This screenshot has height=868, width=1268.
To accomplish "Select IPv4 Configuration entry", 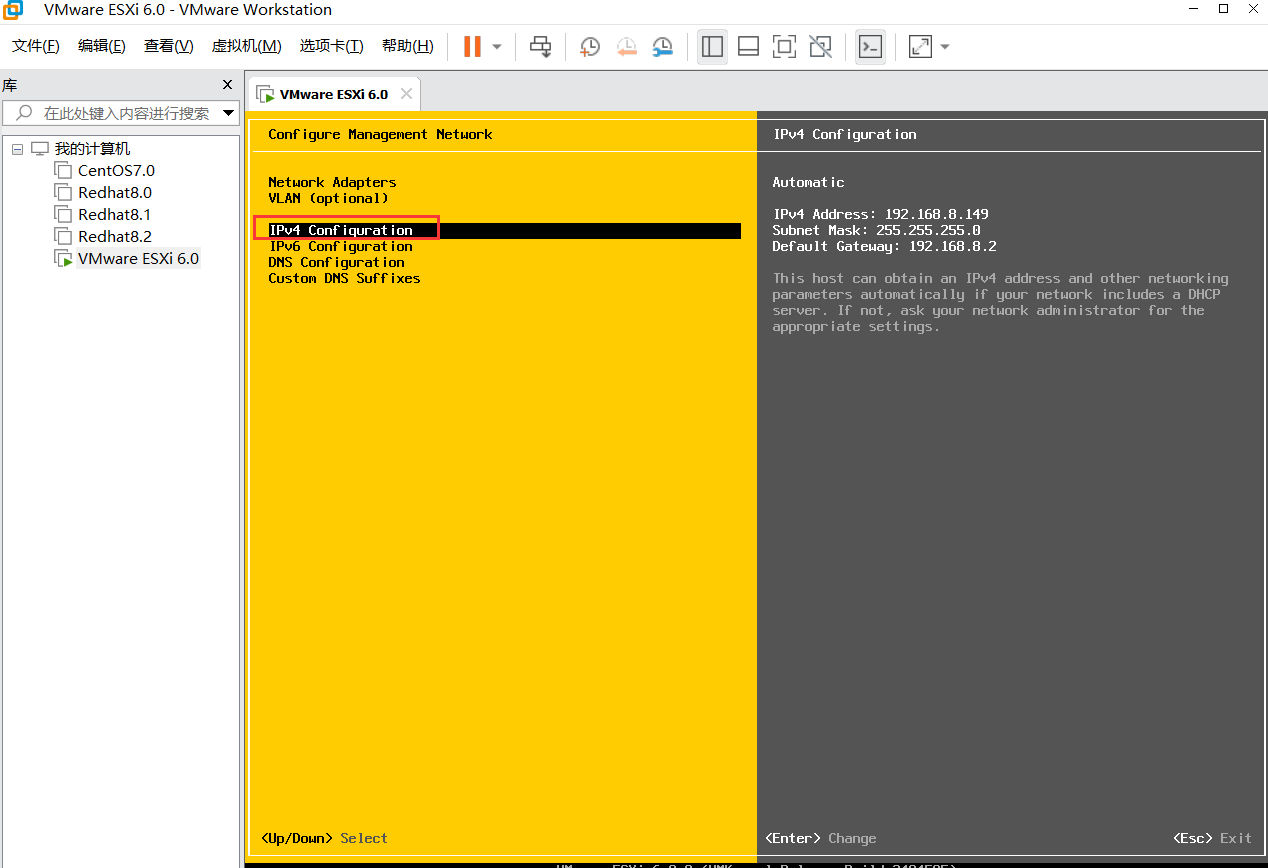I will (504, 230).
